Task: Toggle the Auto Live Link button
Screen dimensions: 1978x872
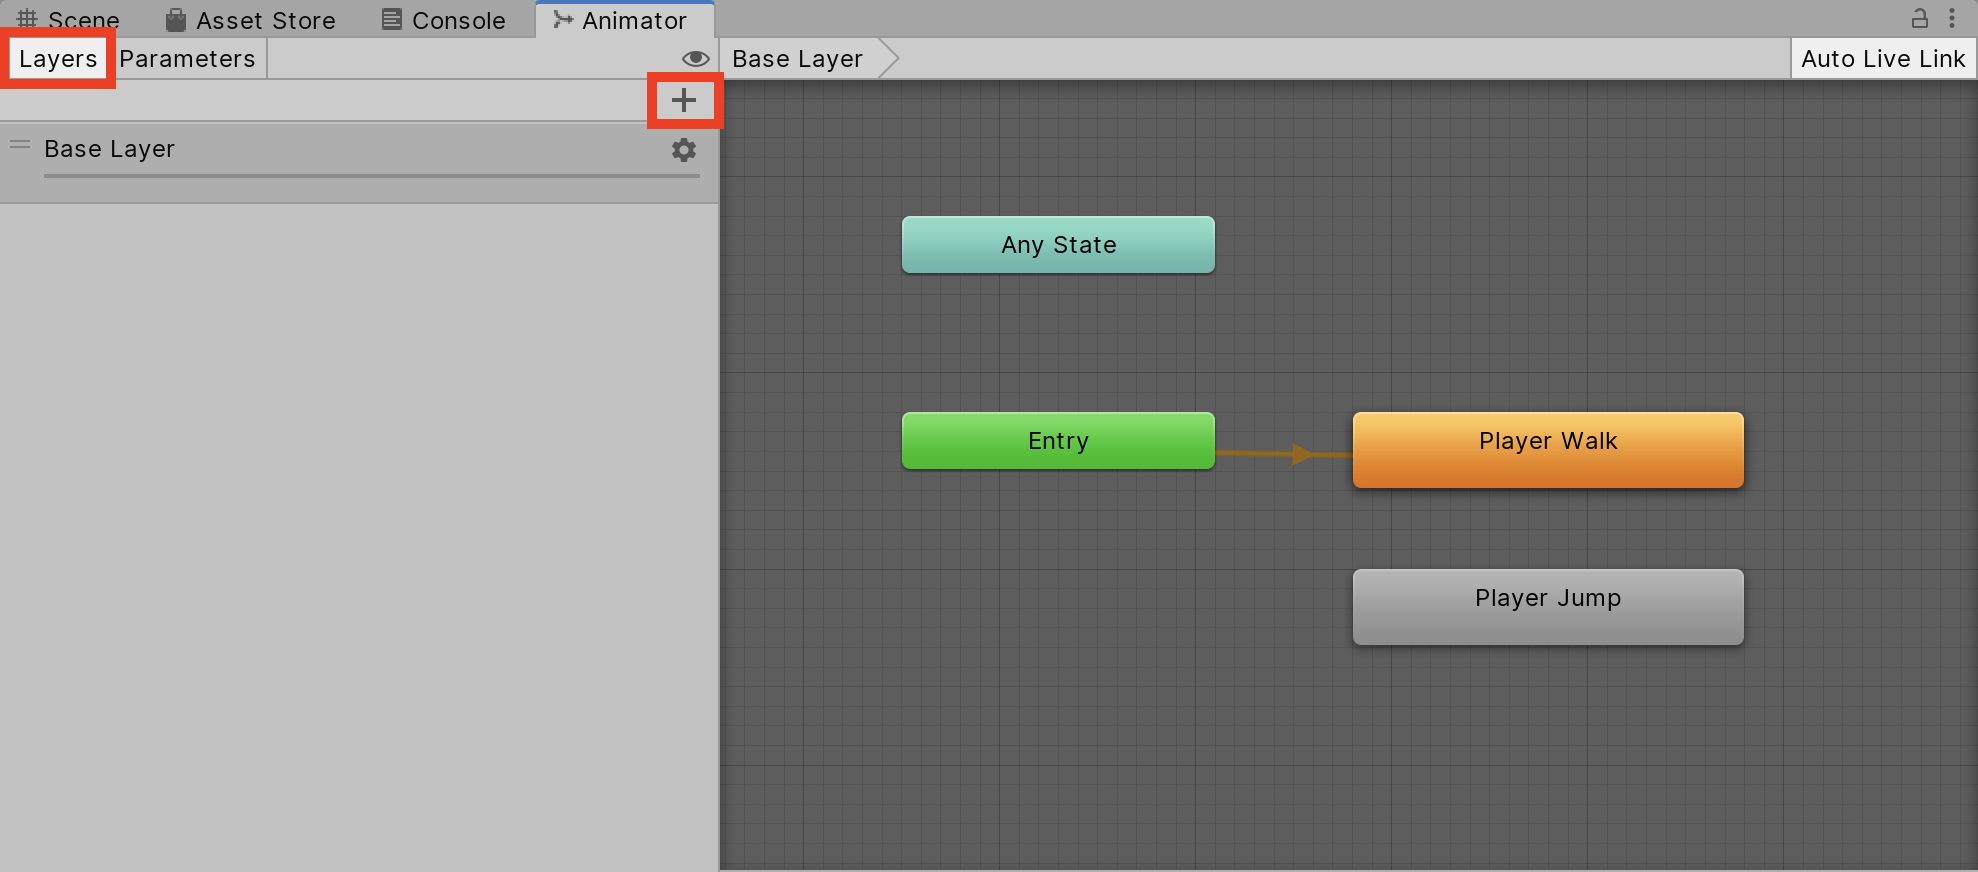Action: click(x=1882, y=59)
